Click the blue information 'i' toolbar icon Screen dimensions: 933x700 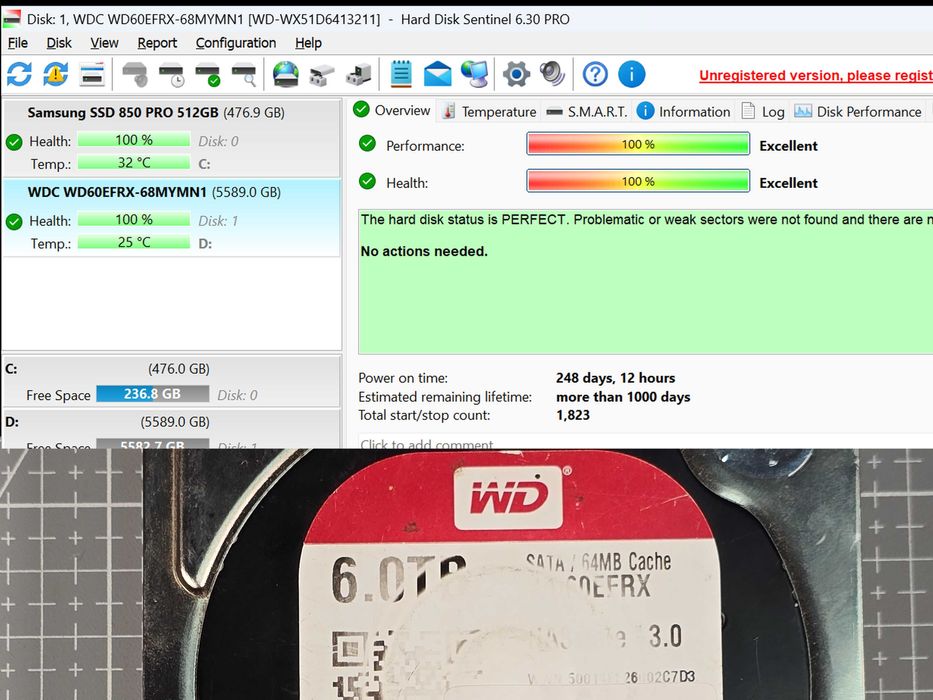pyautogui.click(x=631, y=74)
